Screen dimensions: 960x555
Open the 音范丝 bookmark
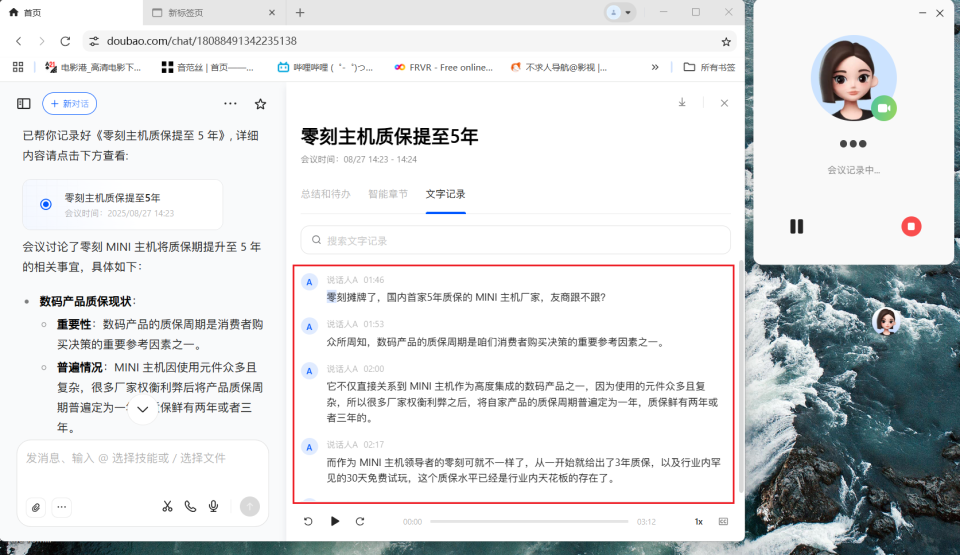click(x=208, y=67)
